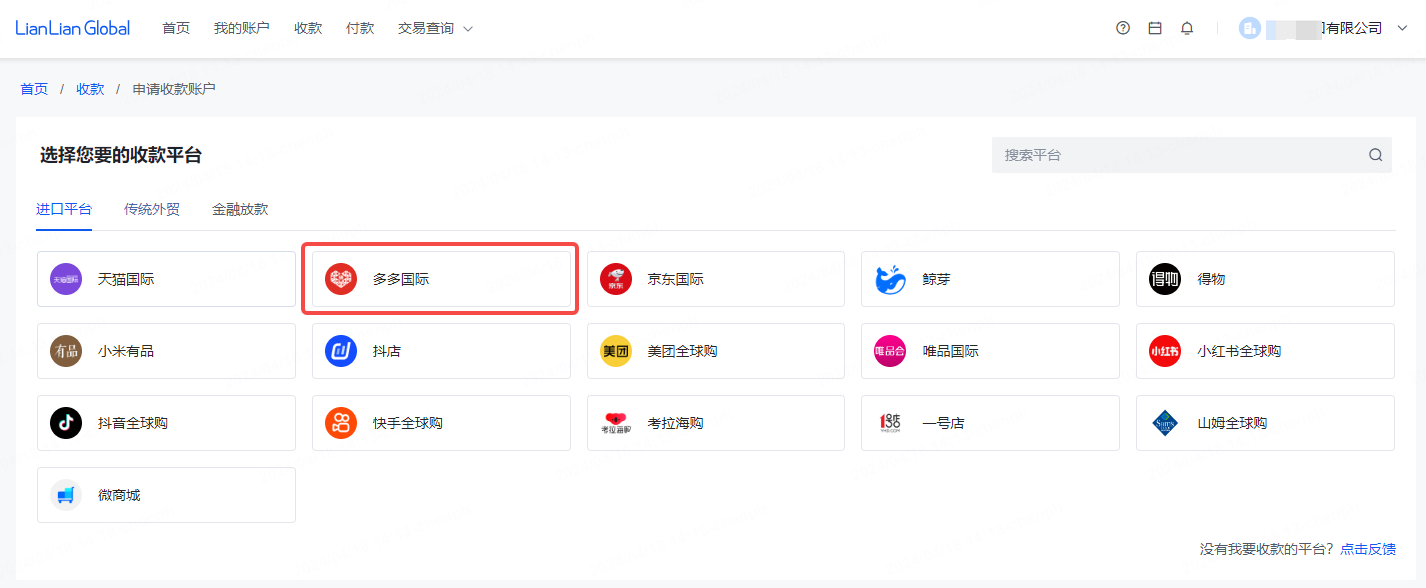Click the search magnifier icon
Image resolution: width=1426 pixels, height=588 pixels.
[1376, 155]
